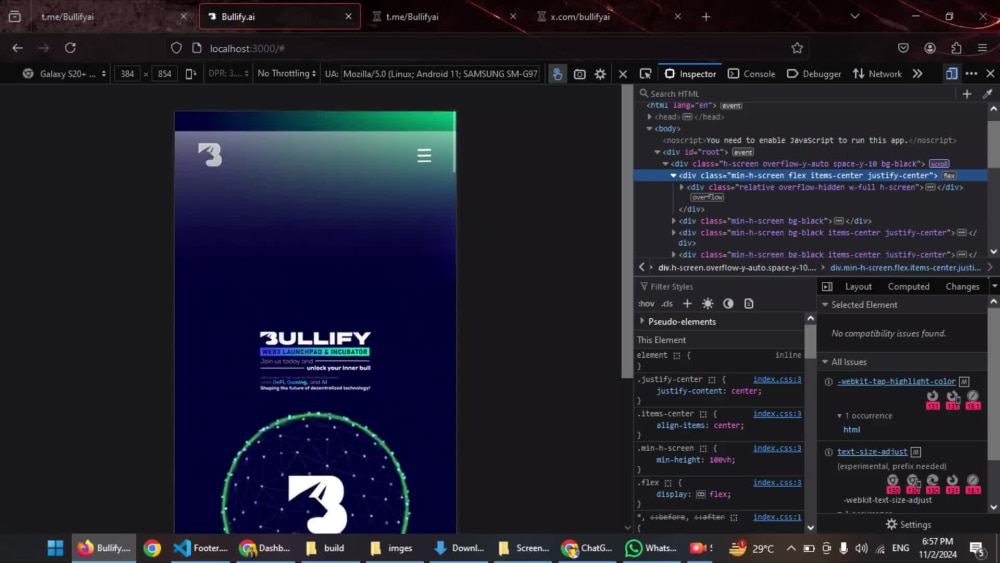Screen dimensions: 1000x563
Task: Pick a color with the eyedropper
Action: pyautogui.click(x=987, y=94)
